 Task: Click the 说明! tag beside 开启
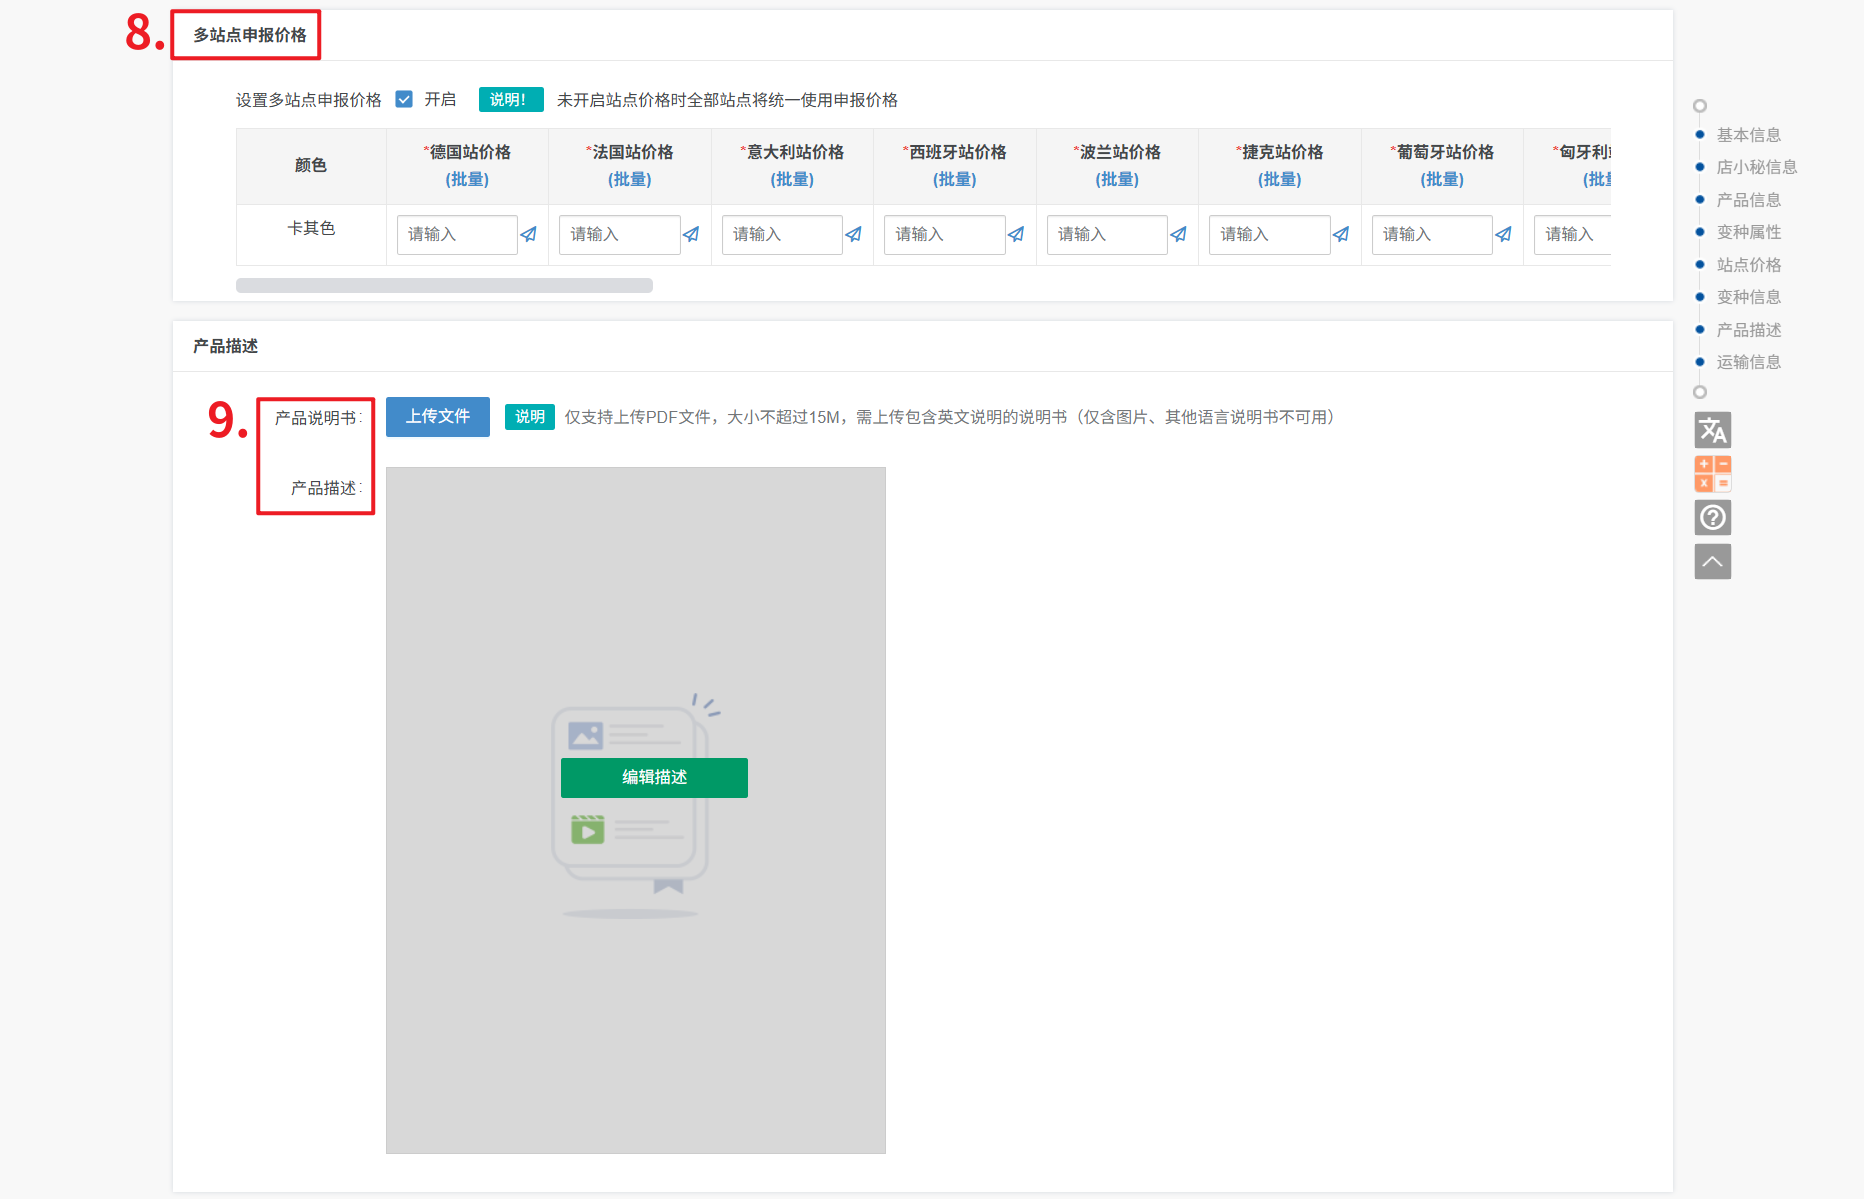point(510,99)
